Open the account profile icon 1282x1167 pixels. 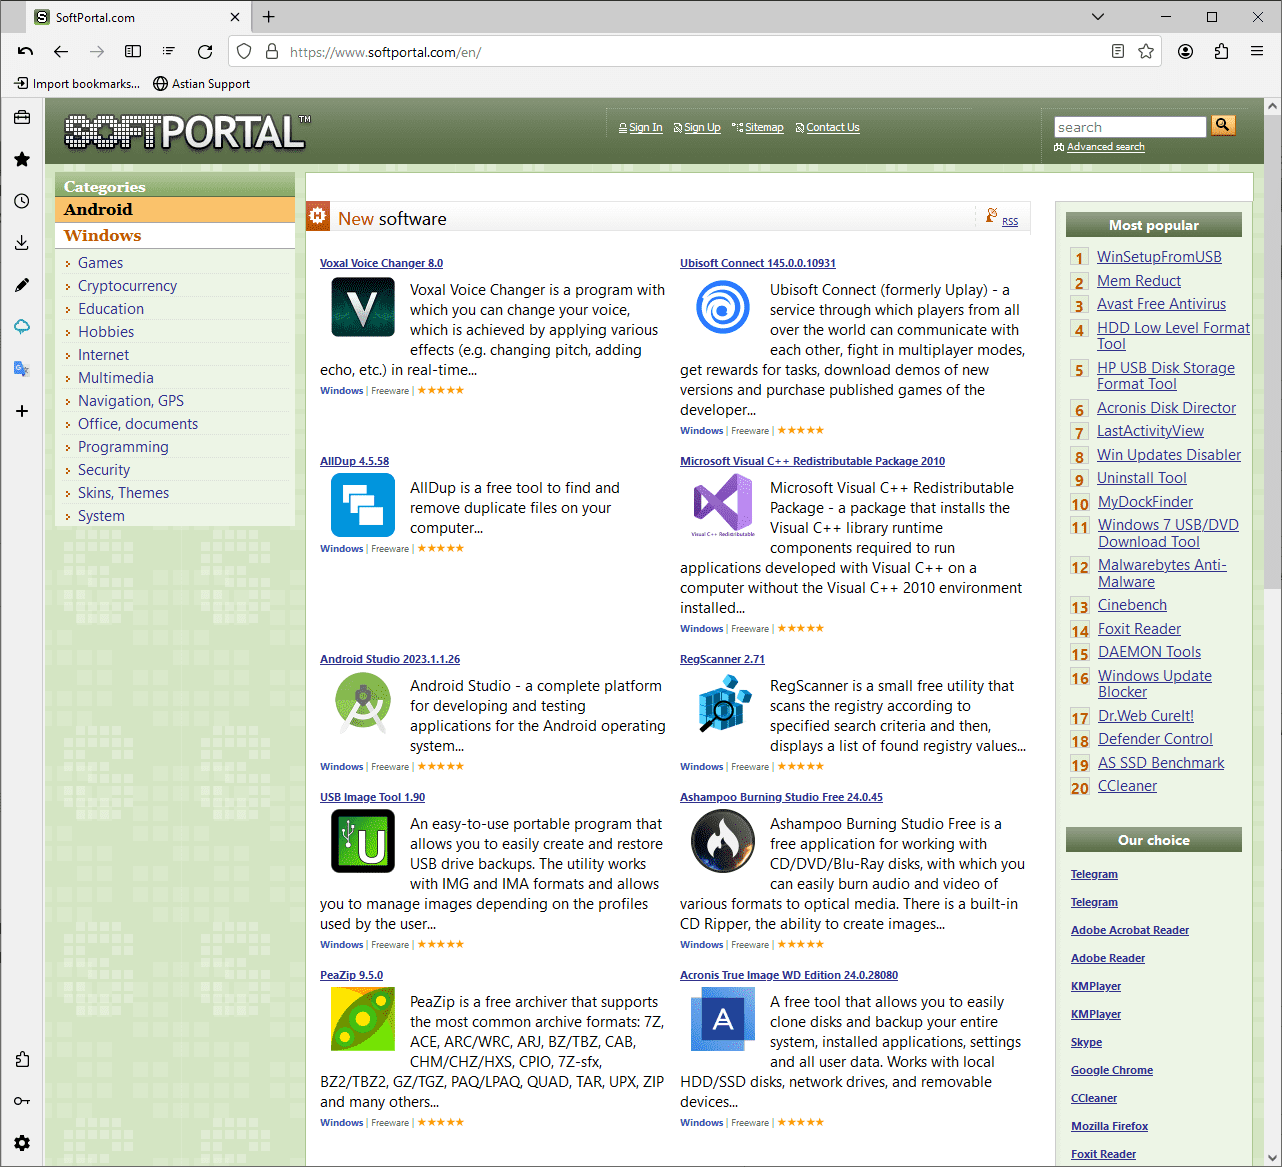tap(1185, 52)
